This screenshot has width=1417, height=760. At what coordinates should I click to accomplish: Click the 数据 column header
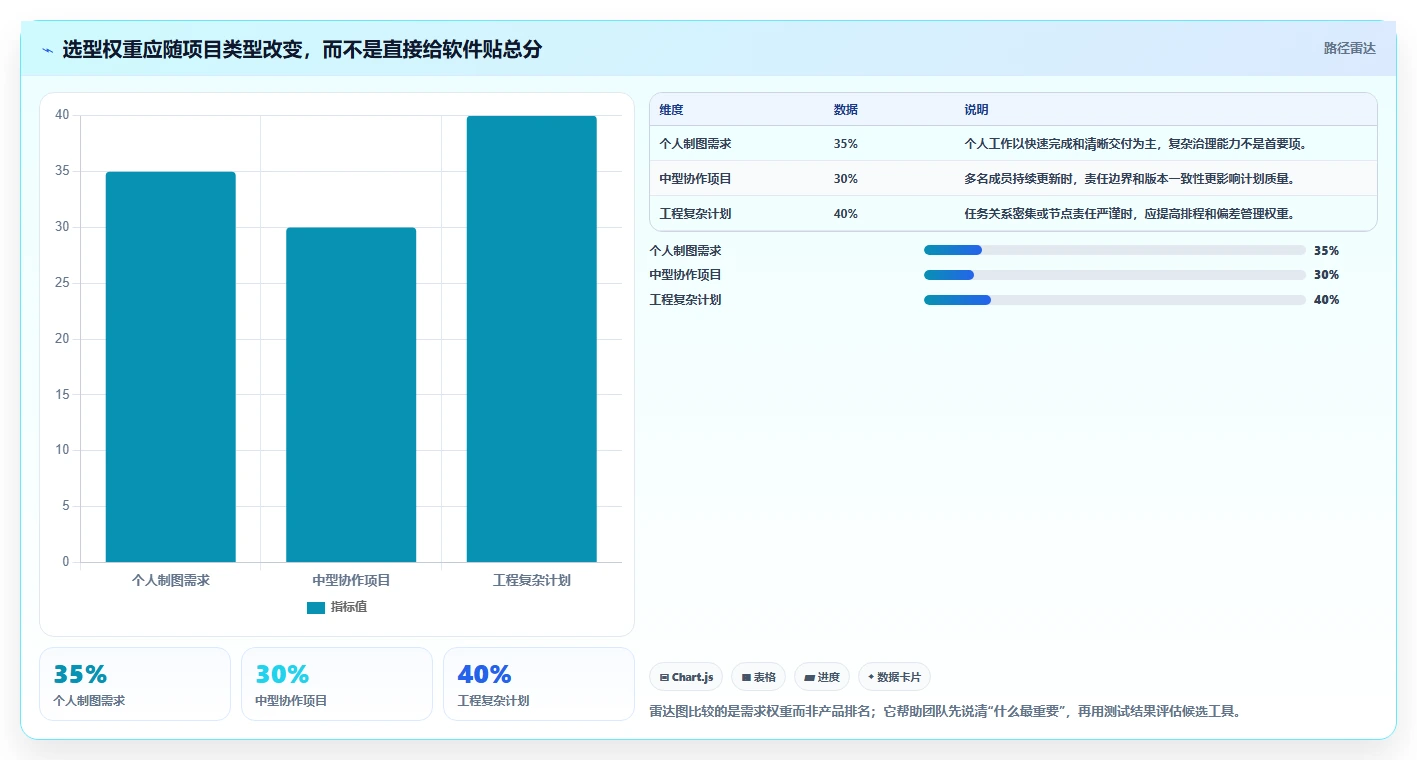click(x=845, y=110)
